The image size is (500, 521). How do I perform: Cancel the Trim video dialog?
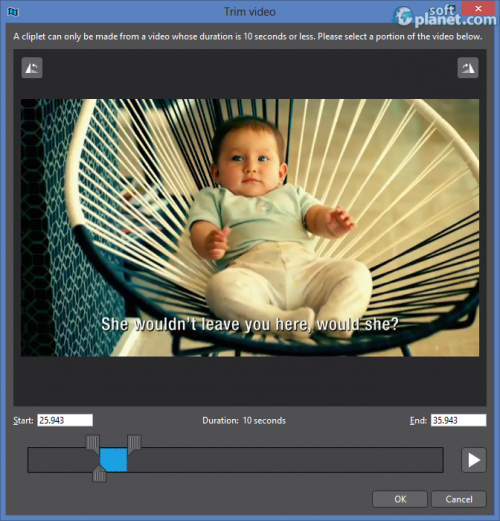pos(459,499)
